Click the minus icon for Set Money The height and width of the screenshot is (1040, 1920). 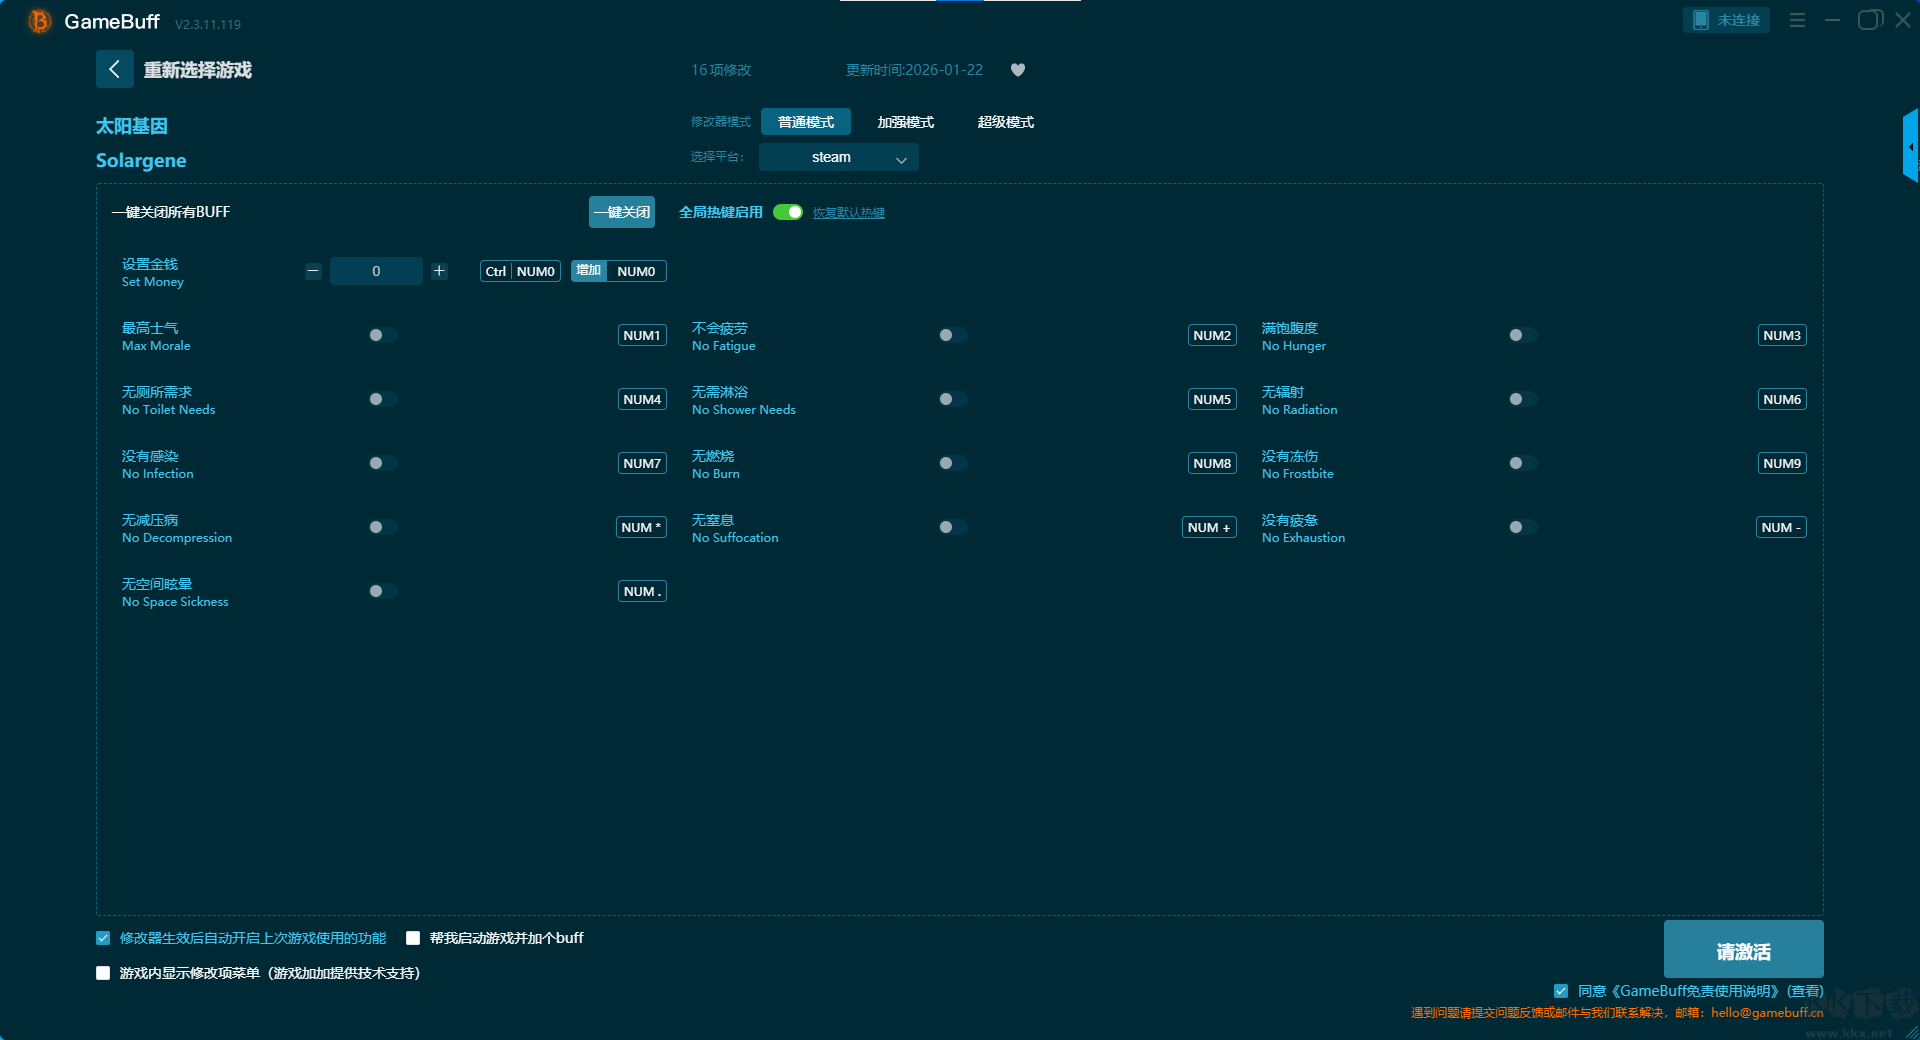pyautogui.click(x=313, y=271)
